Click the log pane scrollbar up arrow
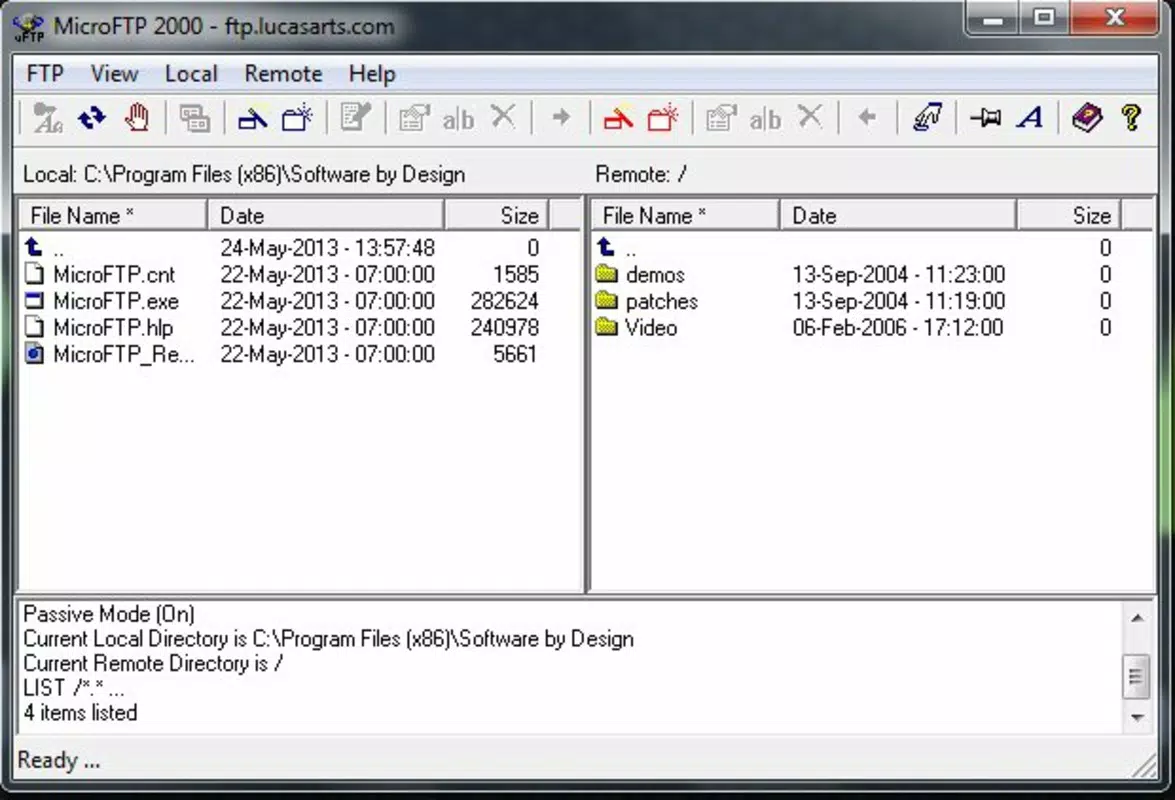1175x800 pixels. tap(1137, 617)
